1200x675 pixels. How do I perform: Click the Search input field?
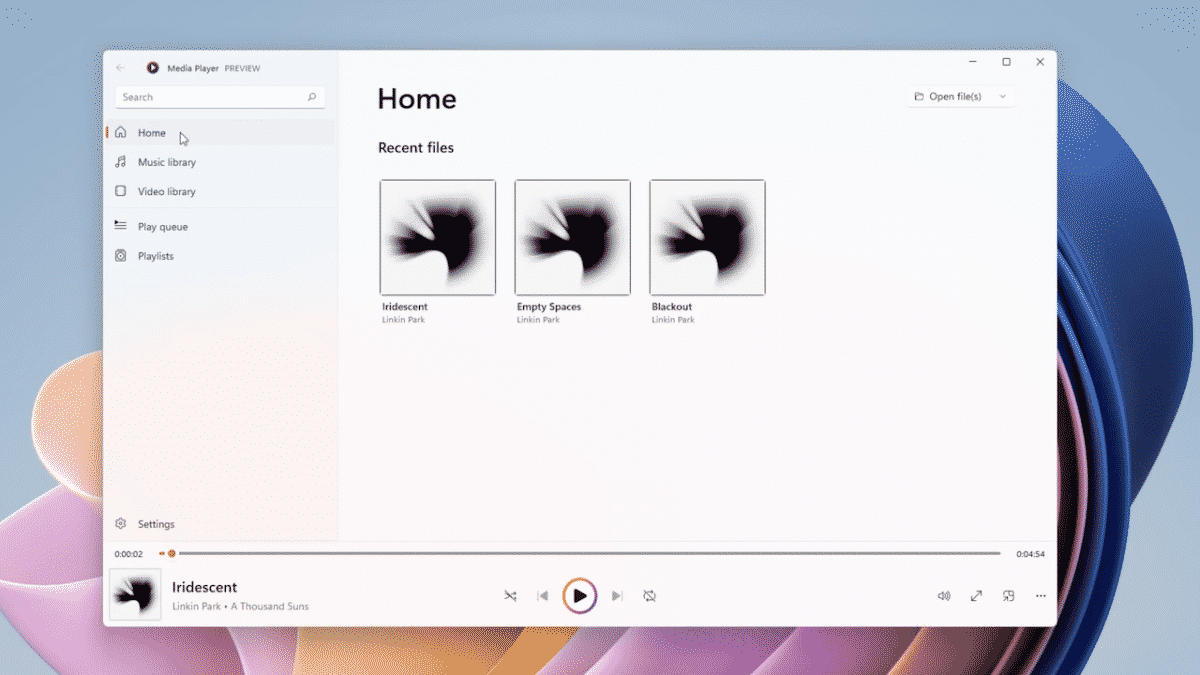[220, 97]
